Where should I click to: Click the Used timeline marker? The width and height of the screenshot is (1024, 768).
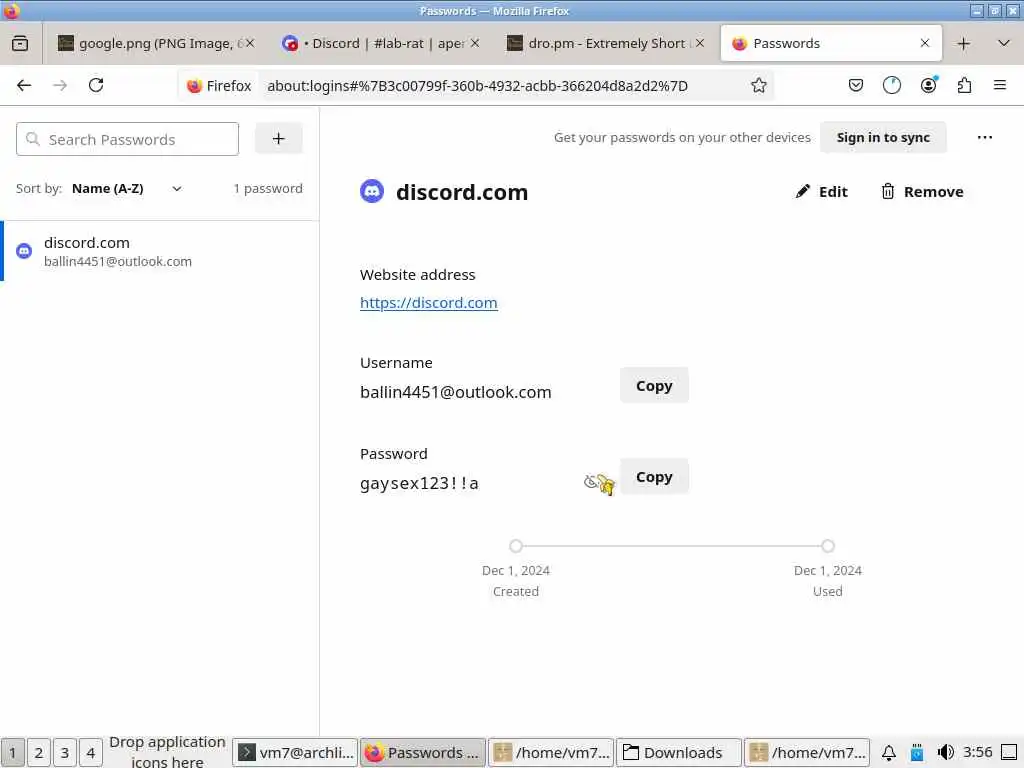click(827, 546)
